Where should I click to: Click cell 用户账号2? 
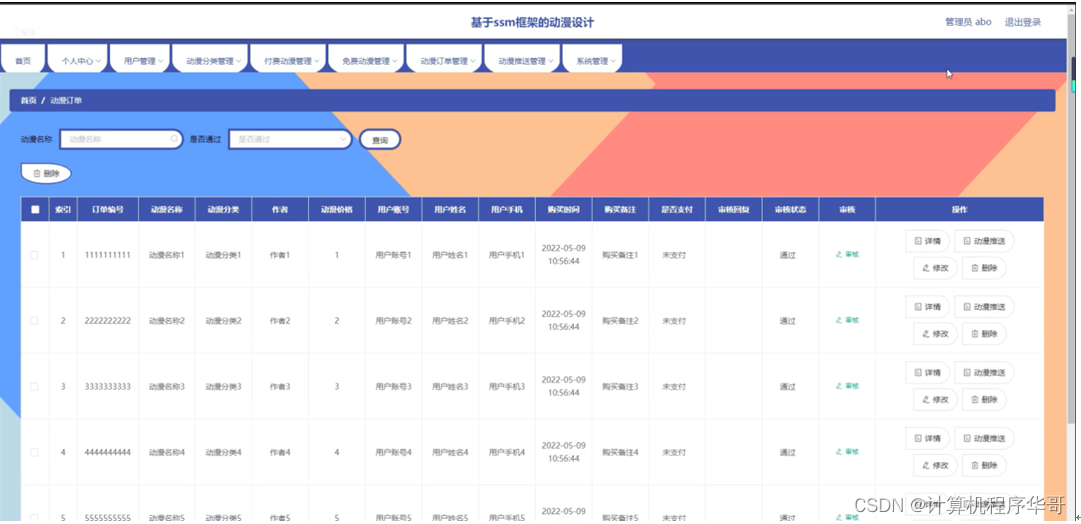pos(394,321)
